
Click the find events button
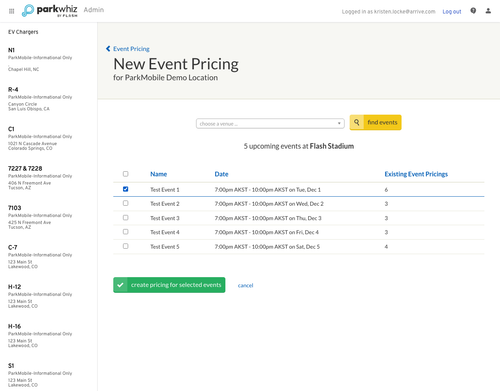[x=375, y=122]
